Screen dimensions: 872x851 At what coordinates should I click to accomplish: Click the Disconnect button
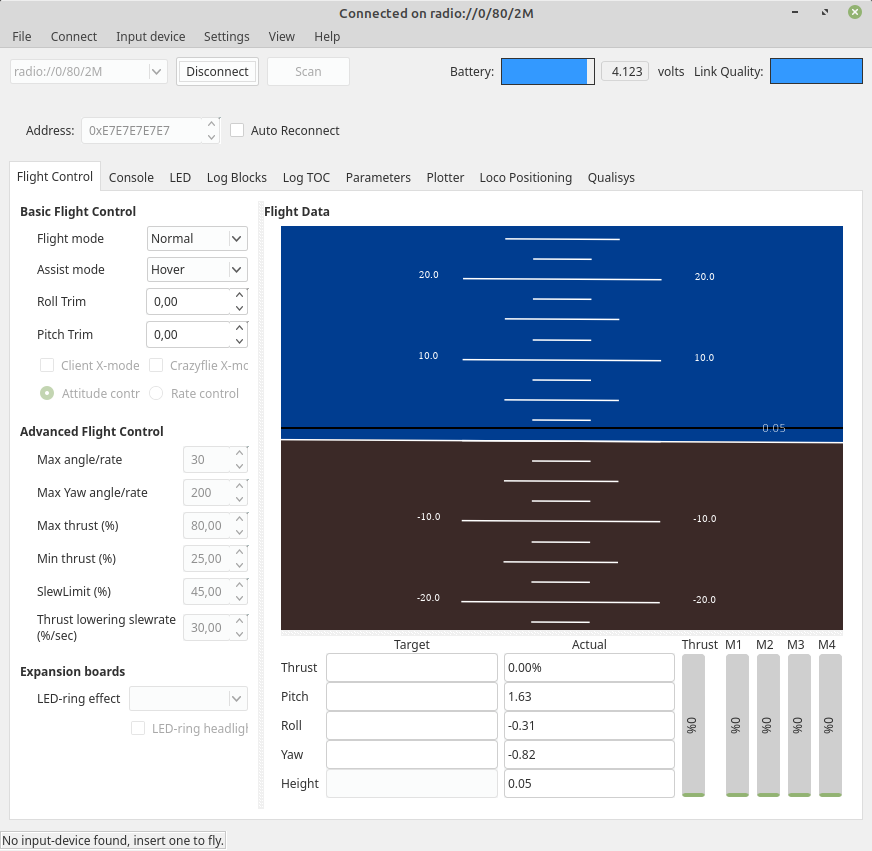tap(217, 72)
